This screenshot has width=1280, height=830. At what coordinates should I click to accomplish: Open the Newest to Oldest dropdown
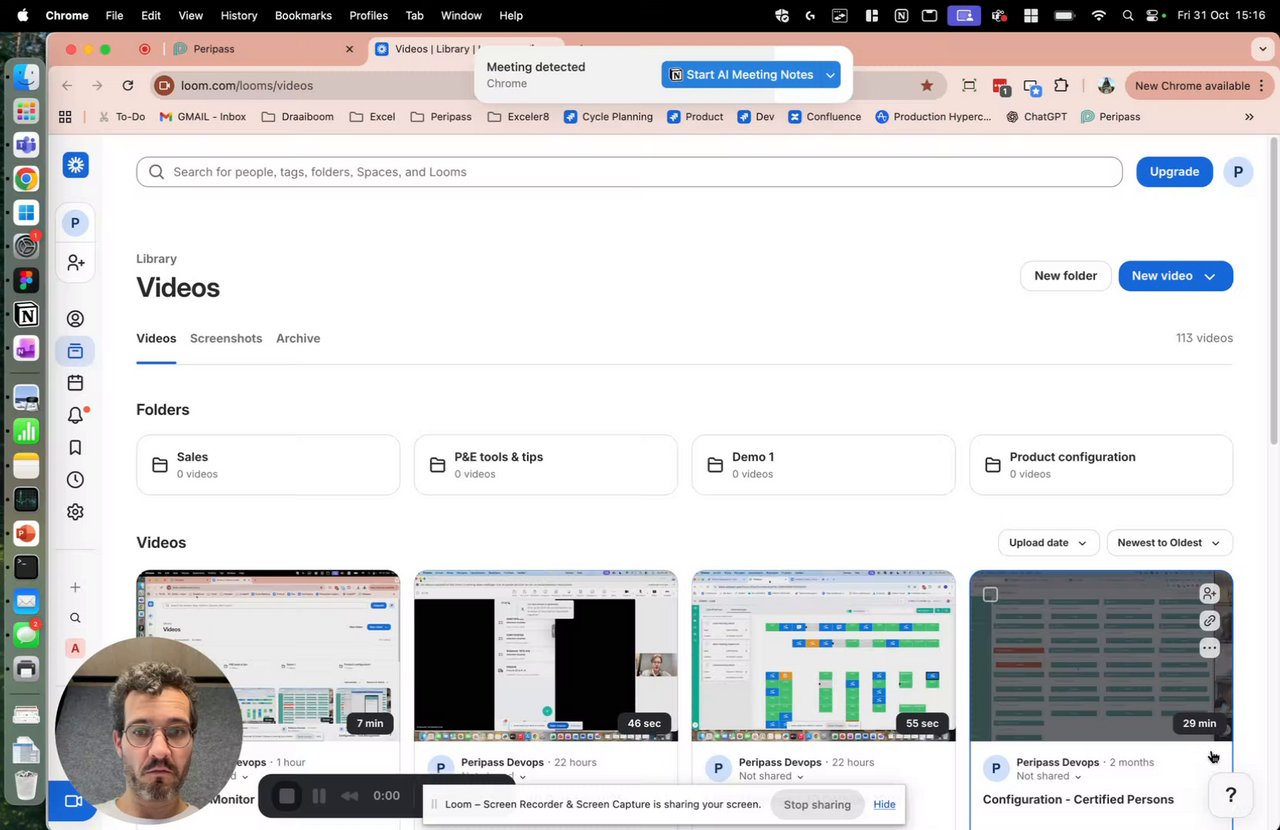[1169, 543]
